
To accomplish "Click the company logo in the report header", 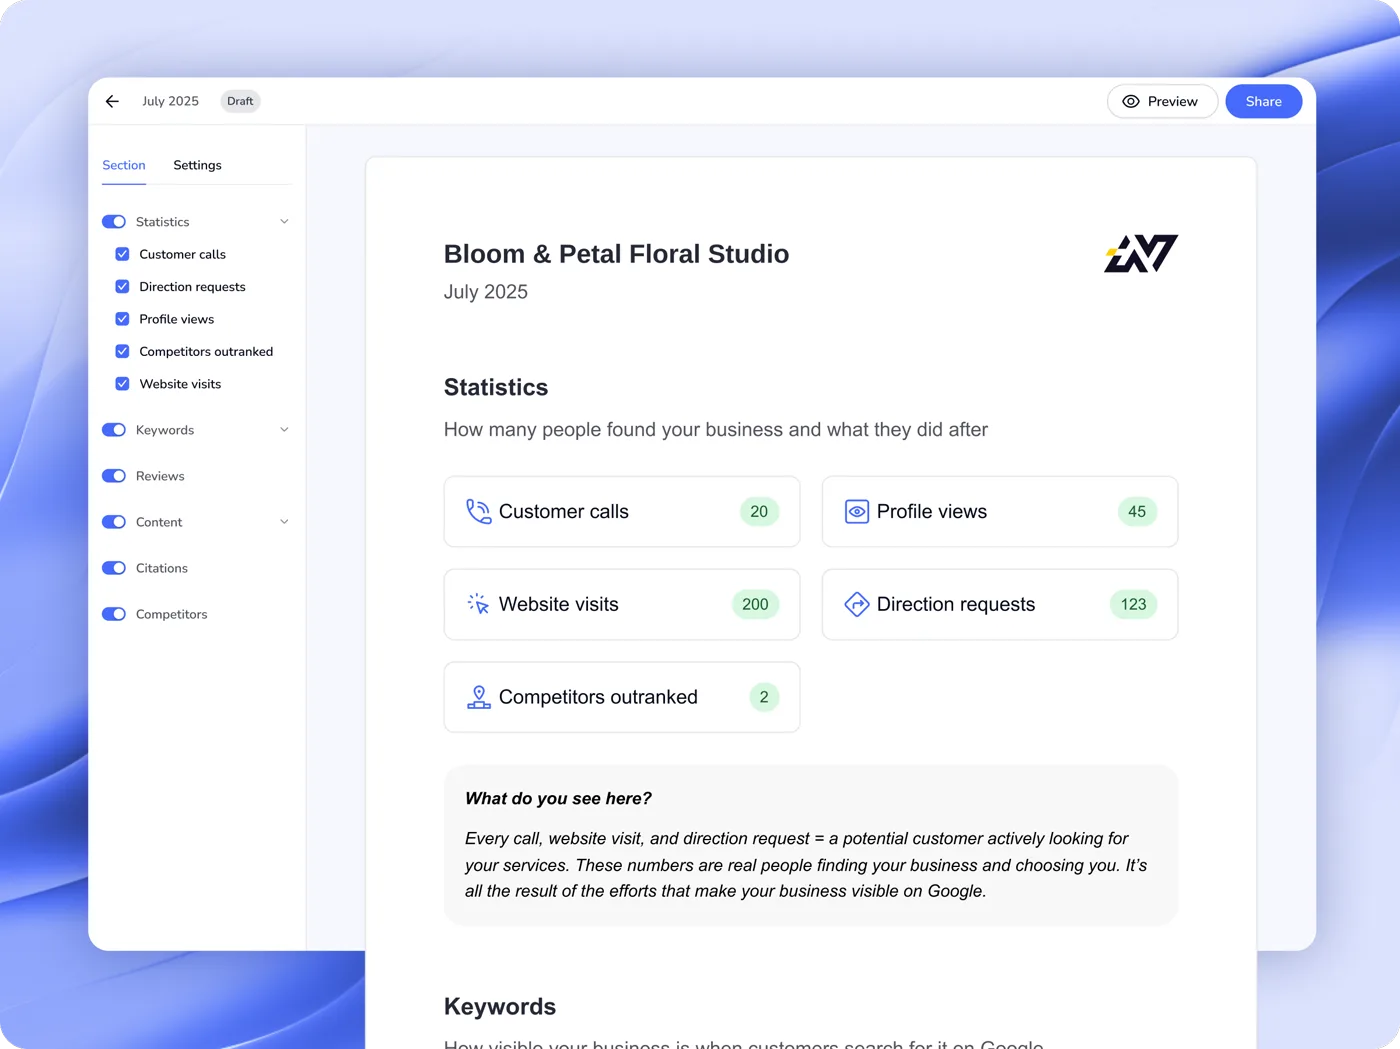I will click(1141, 254).
